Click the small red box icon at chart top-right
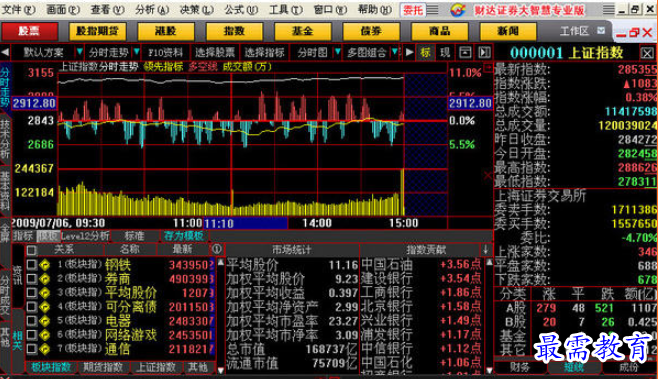 (488, 67)
